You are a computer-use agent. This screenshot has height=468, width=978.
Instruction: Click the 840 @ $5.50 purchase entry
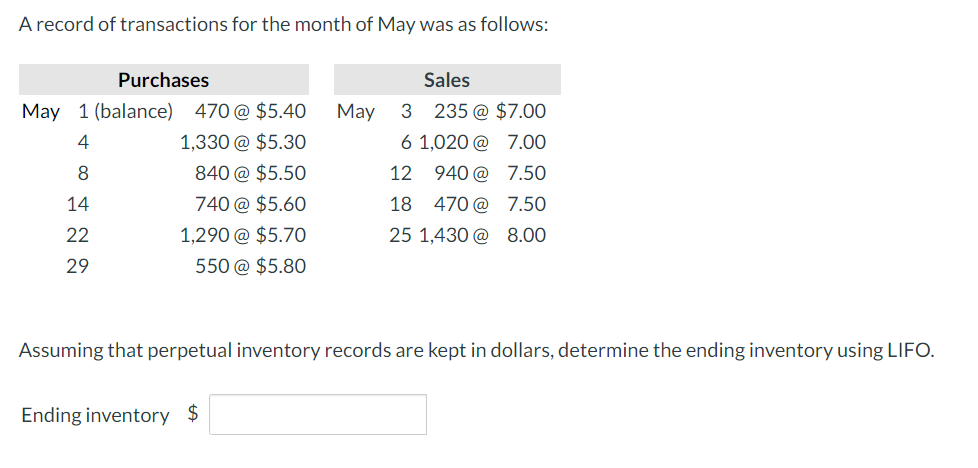(250, 173)
